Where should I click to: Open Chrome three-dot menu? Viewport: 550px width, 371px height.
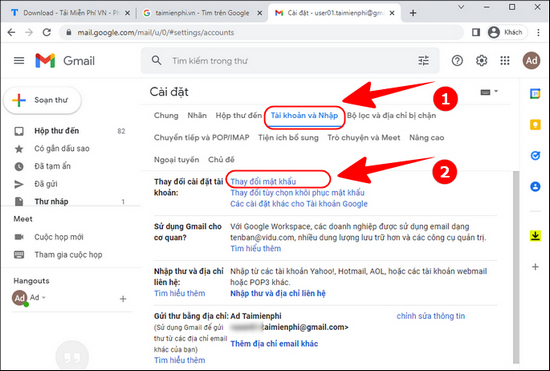click(x=538, y=33)
